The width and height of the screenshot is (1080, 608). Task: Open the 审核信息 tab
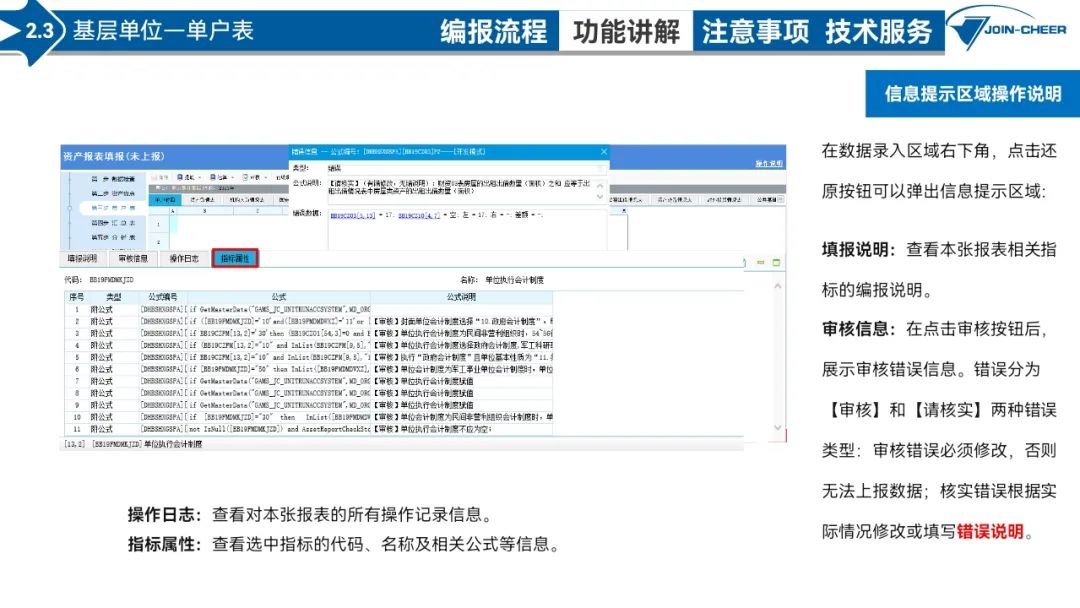133,259
